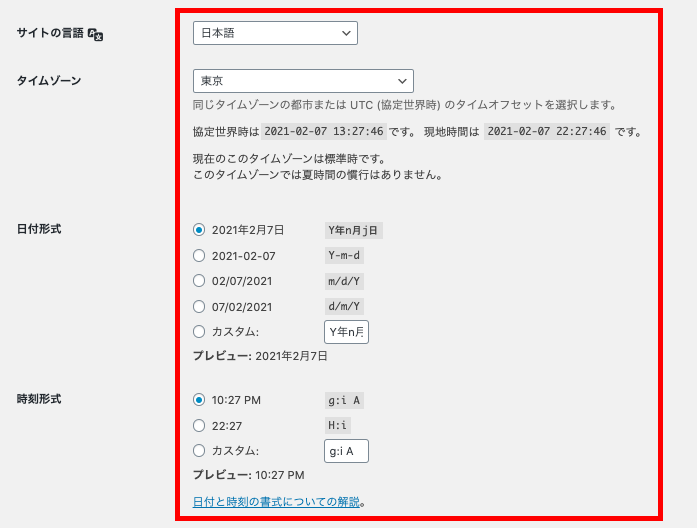The image size is (697, 528).
Task: Open the 日付と時刻の書式についての解説 link
Action: tap(276, 502)
